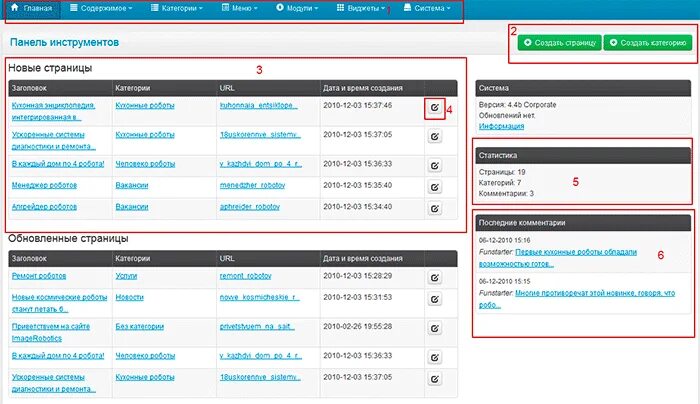This screenshot has width=700, height=404.
Task: Open 'В каждый дом по 4 робота!' in Обновленные страницы
Action: pyautogui.click(x=58, y=356)
